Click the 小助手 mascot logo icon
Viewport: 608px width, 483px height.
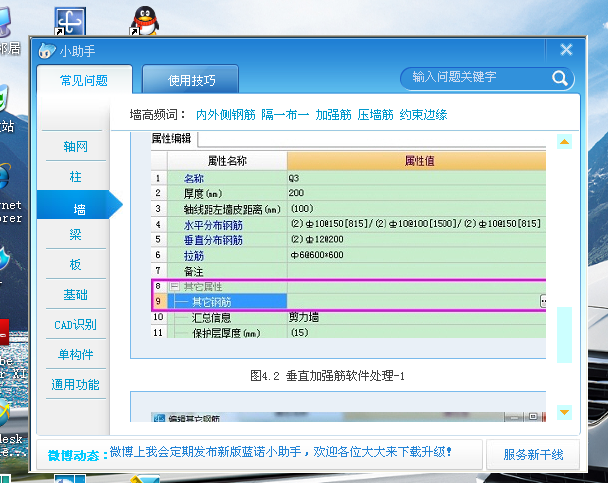pyautogui.click(x=47, y=51)
